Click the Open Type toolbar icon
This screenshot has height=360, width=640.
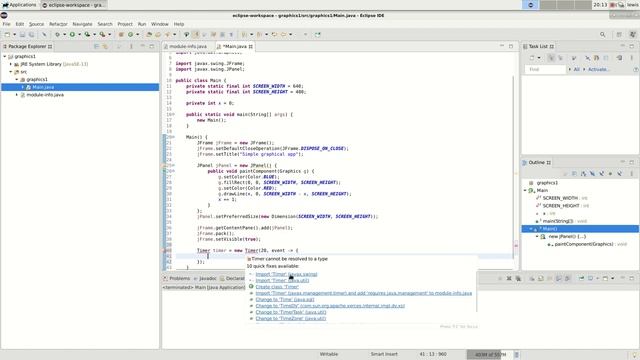[149, 35]
